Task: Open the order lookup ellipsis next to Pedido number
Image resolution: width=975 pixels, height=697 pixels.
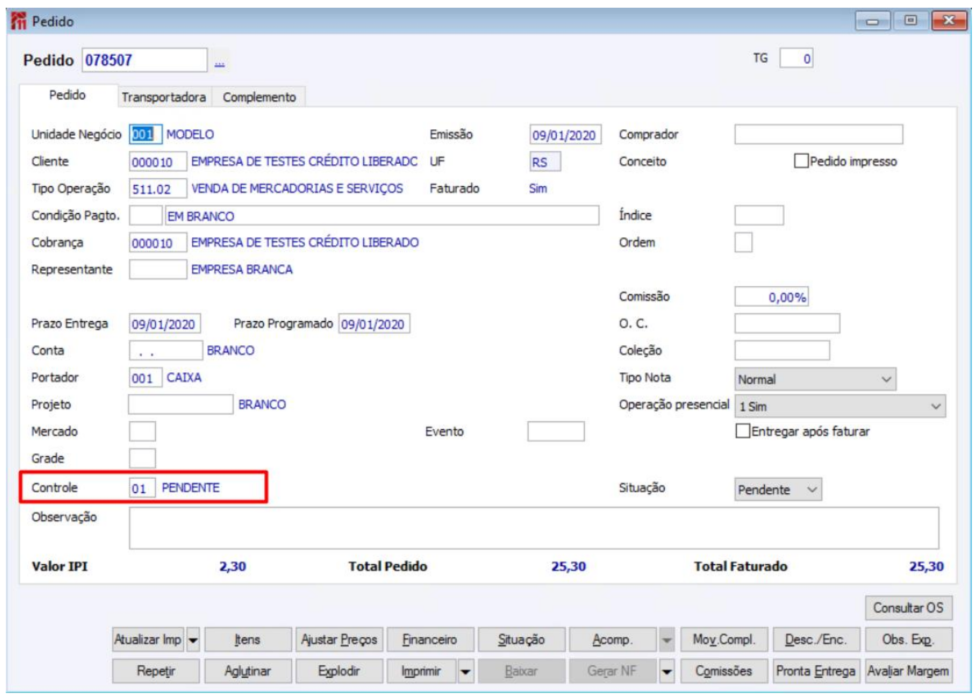Action: tap(219, 62)
